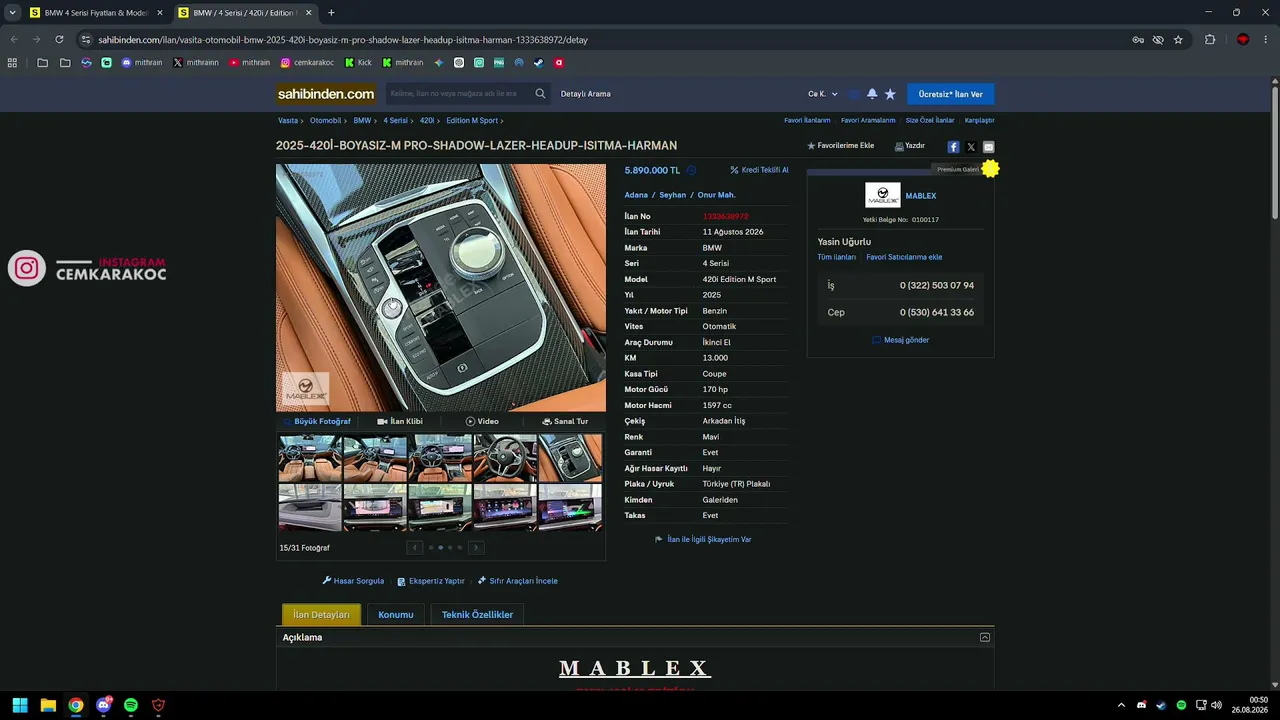Image resolution: width=1280 pixels, height=720 pixels.
Task: Click the Ücretsiz İlan Ver button
Action: 951,94
